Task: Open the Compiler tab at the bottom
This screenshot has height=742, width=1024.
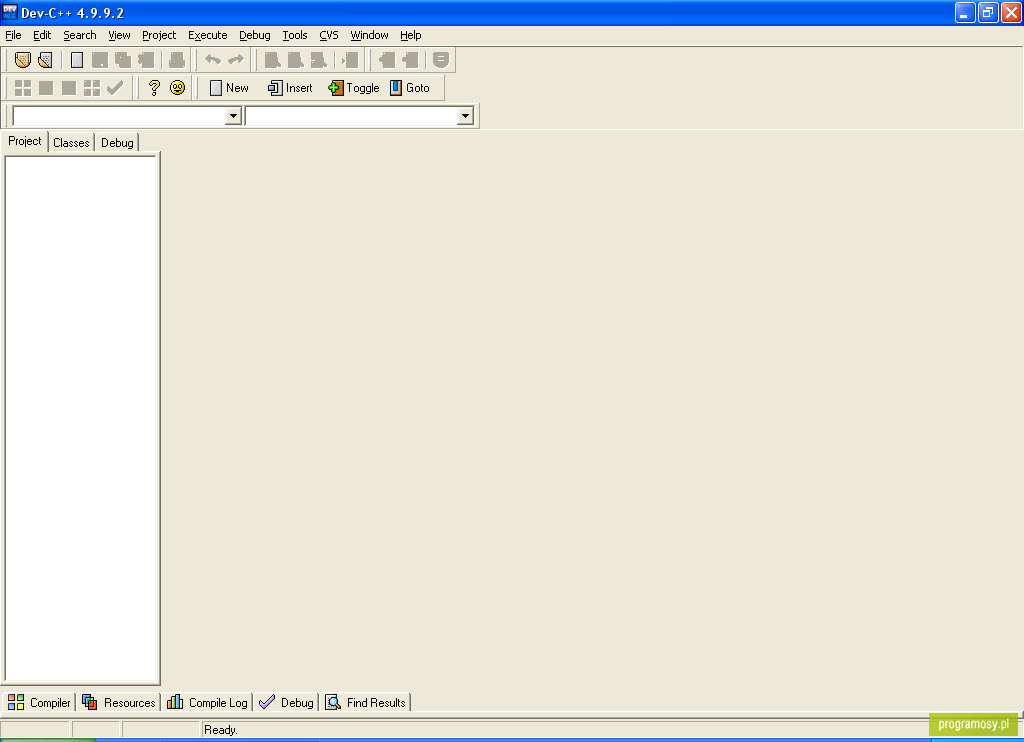Action: point(39,702)
